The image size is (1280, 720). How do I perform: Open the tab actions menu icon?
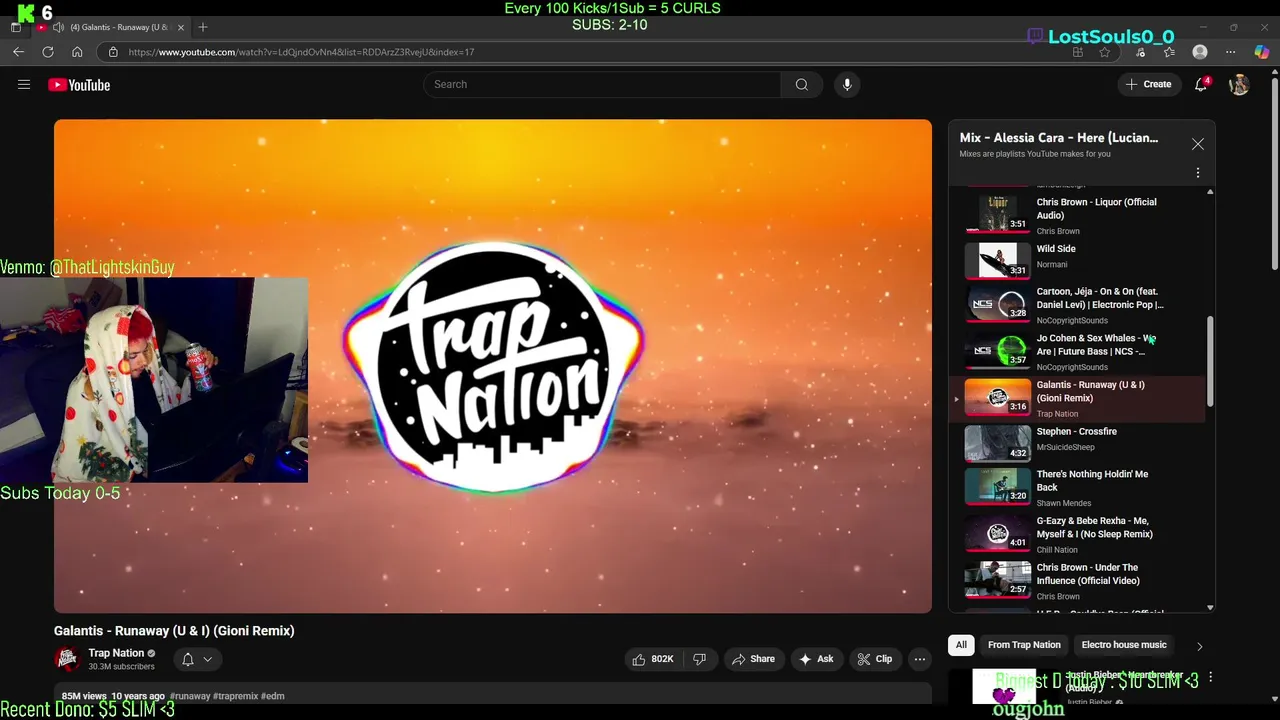[16, 27]
